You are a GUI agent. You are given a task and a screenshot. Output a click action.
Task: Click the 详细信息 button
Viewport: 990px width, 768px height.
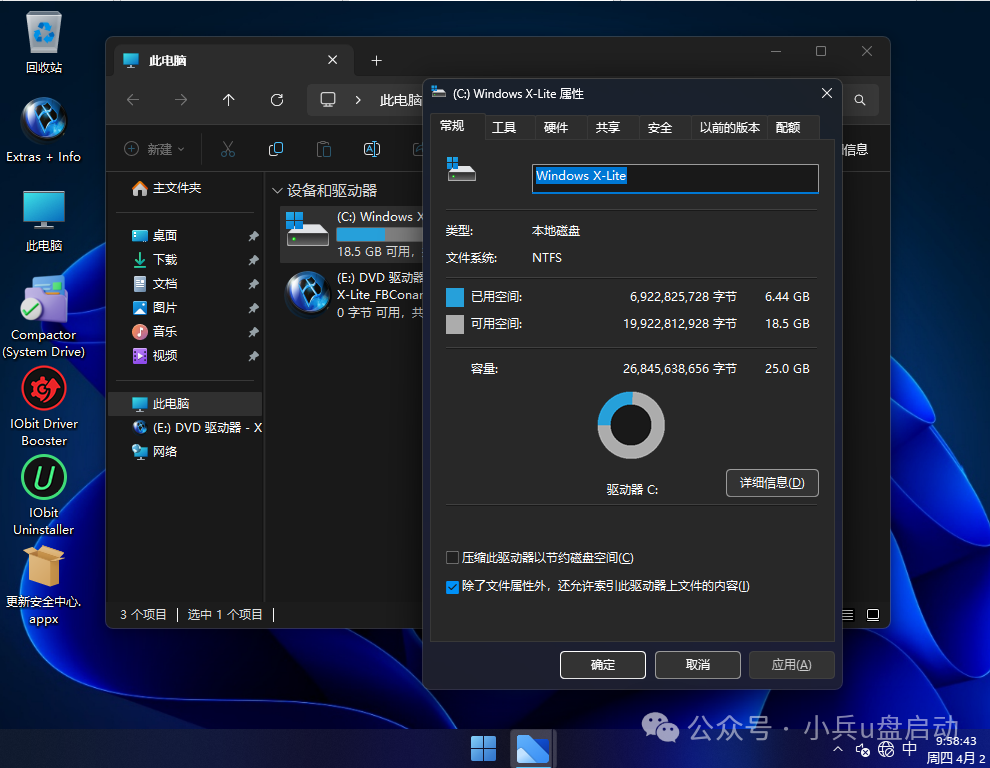tap(771, 483)
